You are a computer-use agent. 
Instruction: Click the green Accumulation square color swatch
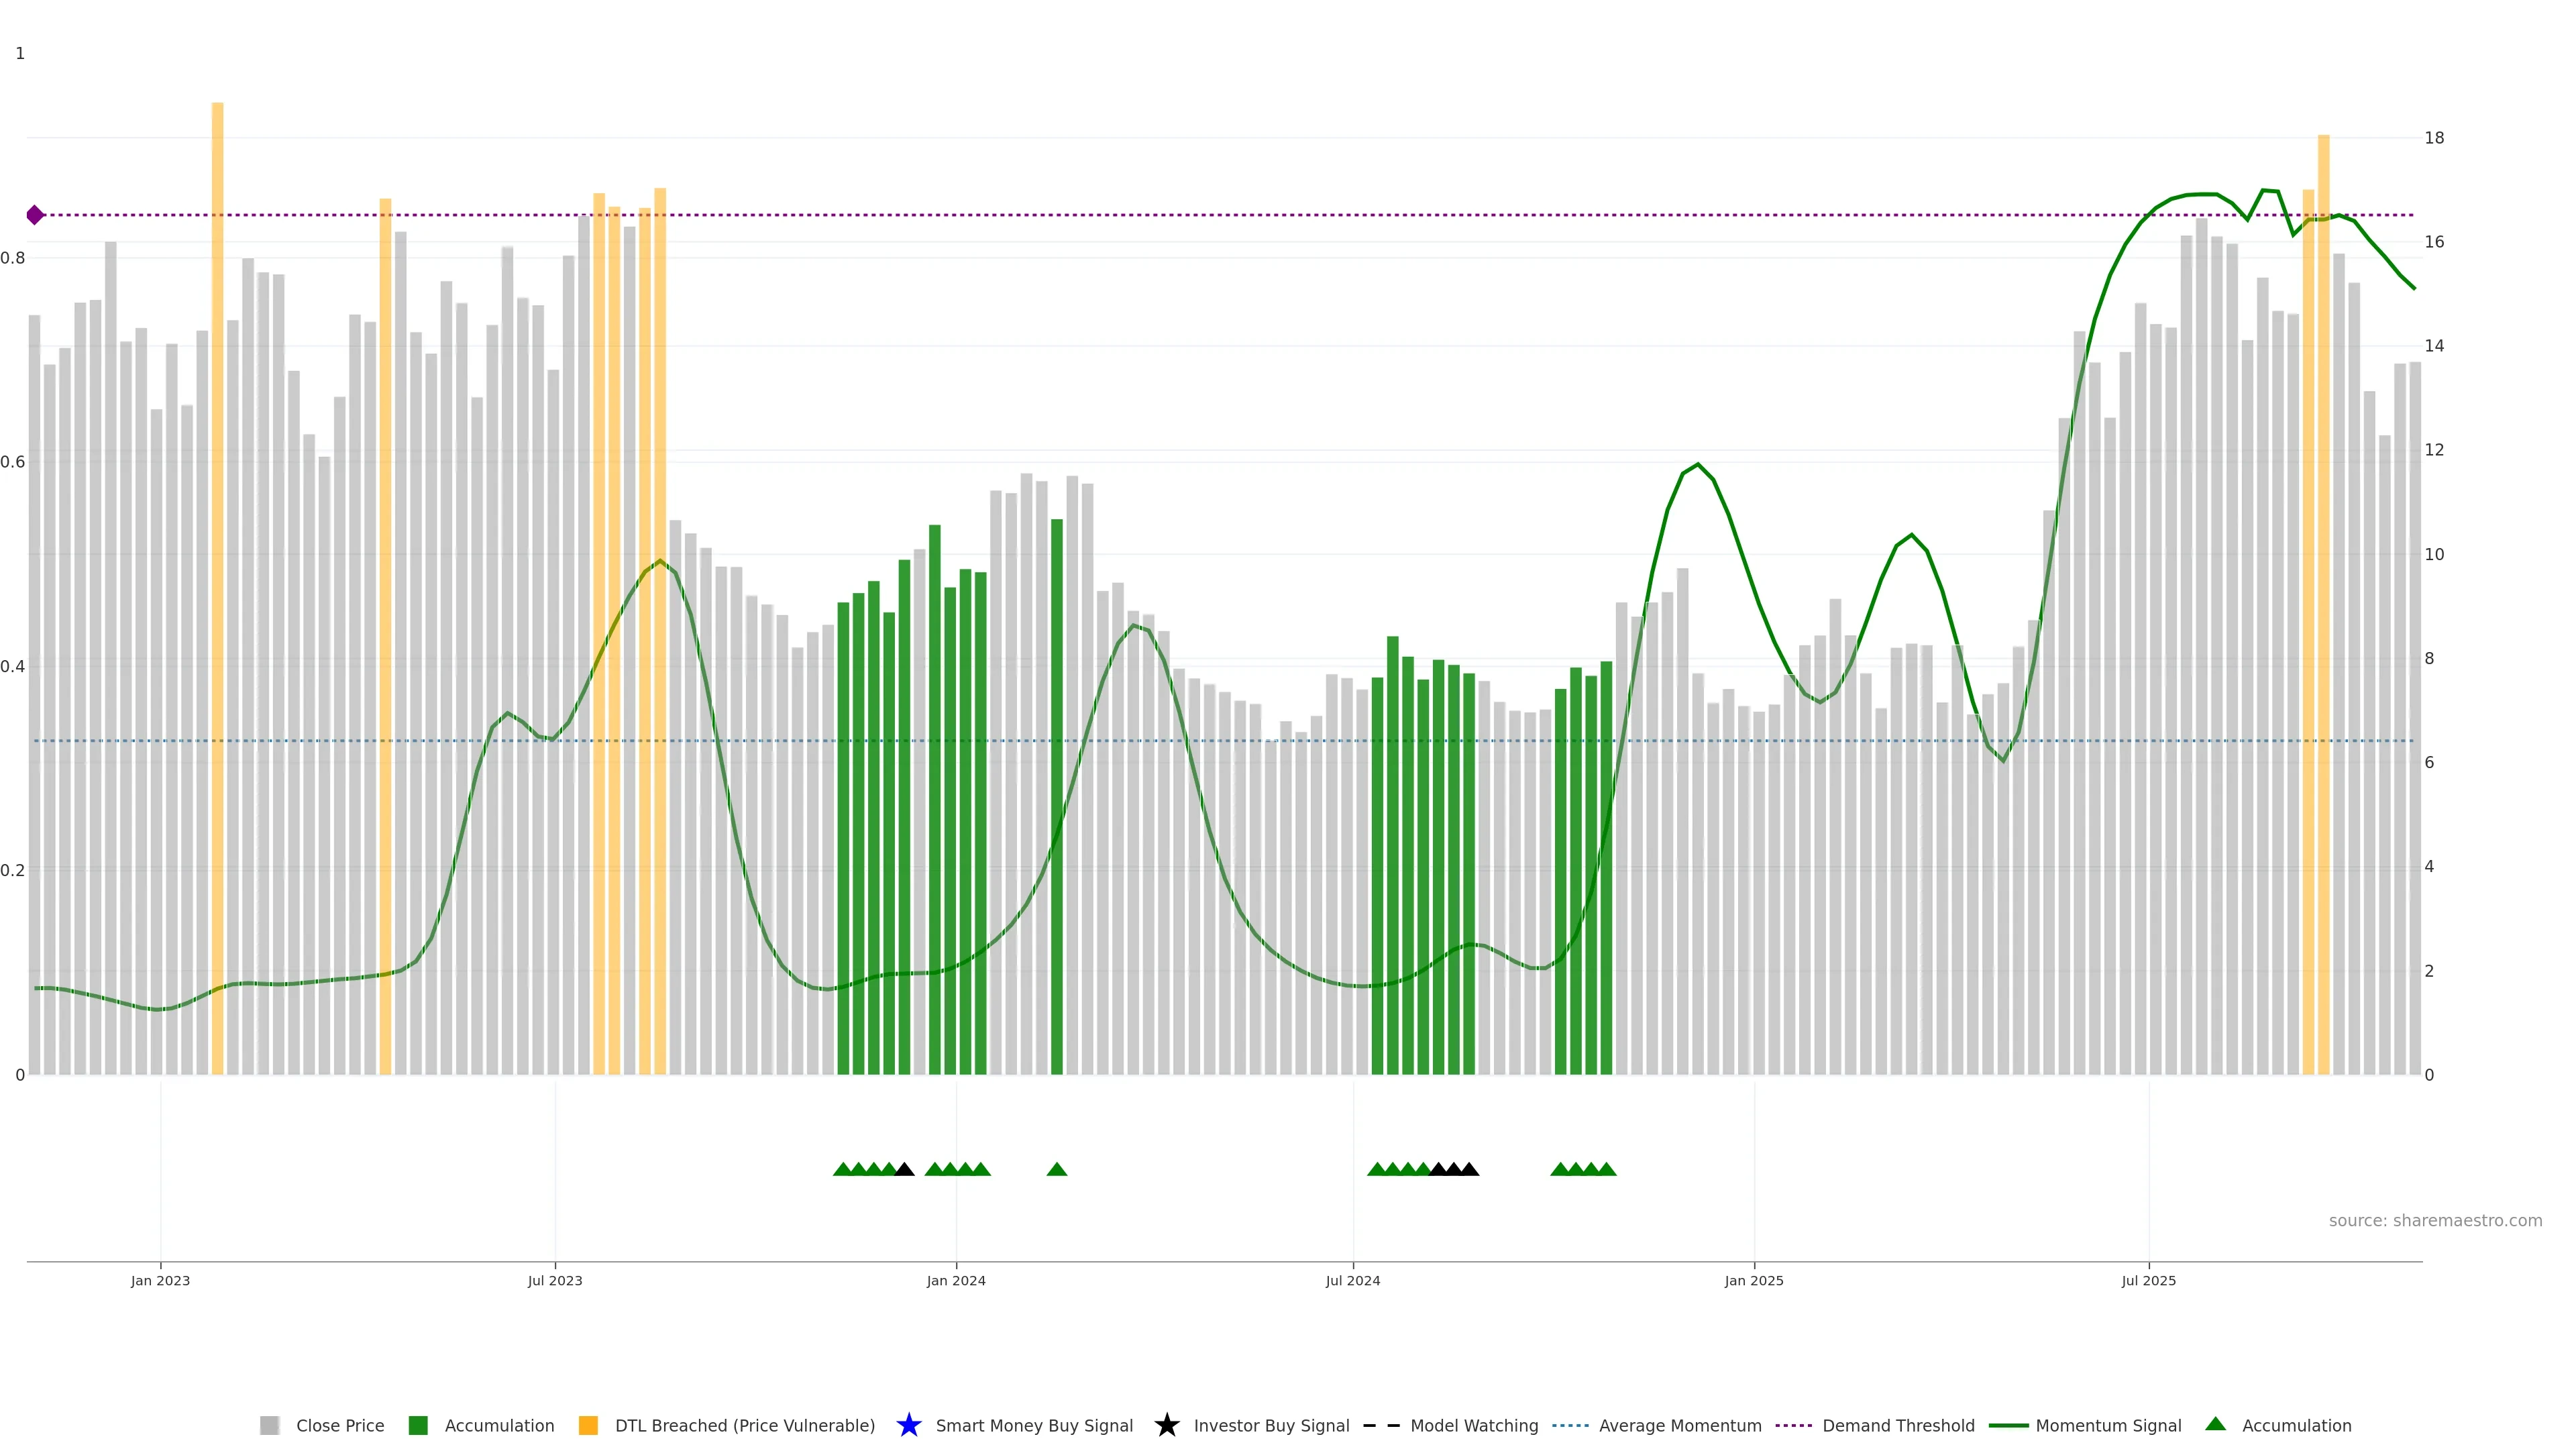coord(418,1425)
